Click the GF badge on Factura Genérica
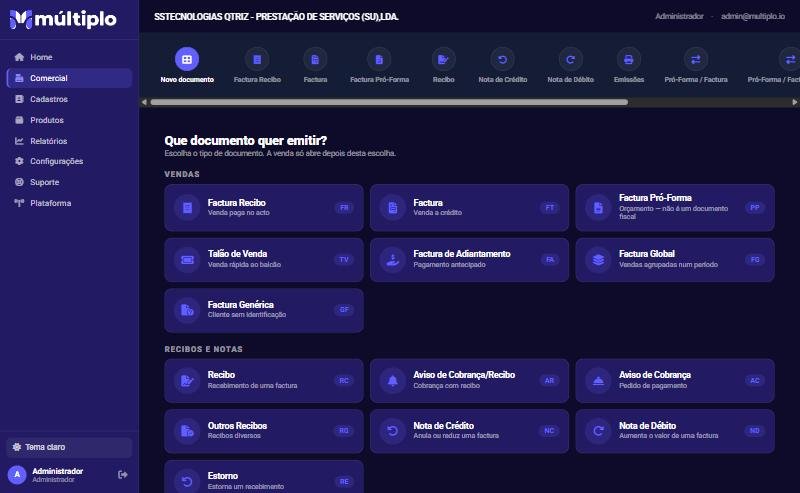 pos(344,310)
